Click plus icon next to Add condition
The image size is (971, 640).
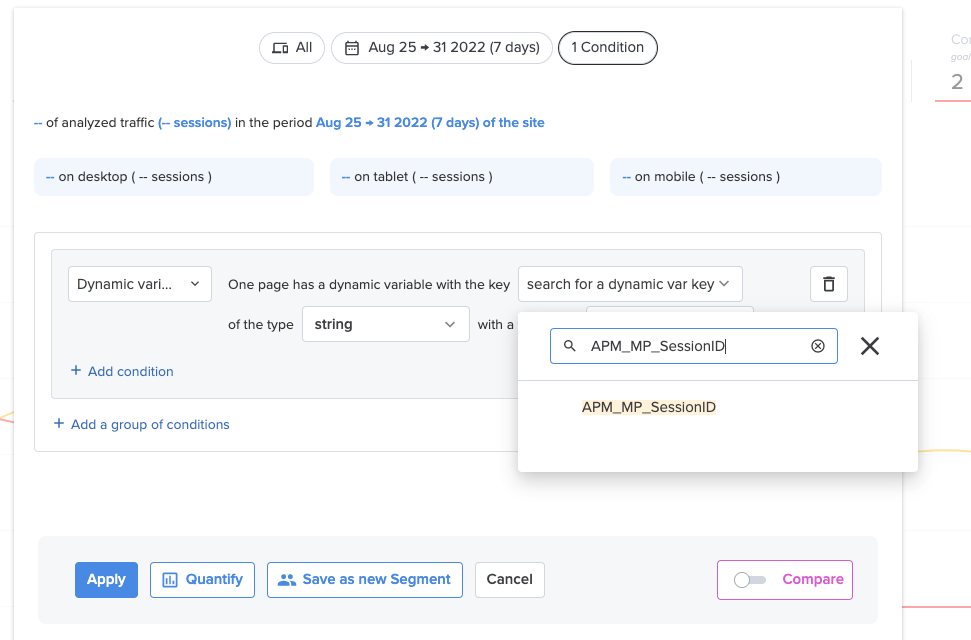click(x=76, y=370)
